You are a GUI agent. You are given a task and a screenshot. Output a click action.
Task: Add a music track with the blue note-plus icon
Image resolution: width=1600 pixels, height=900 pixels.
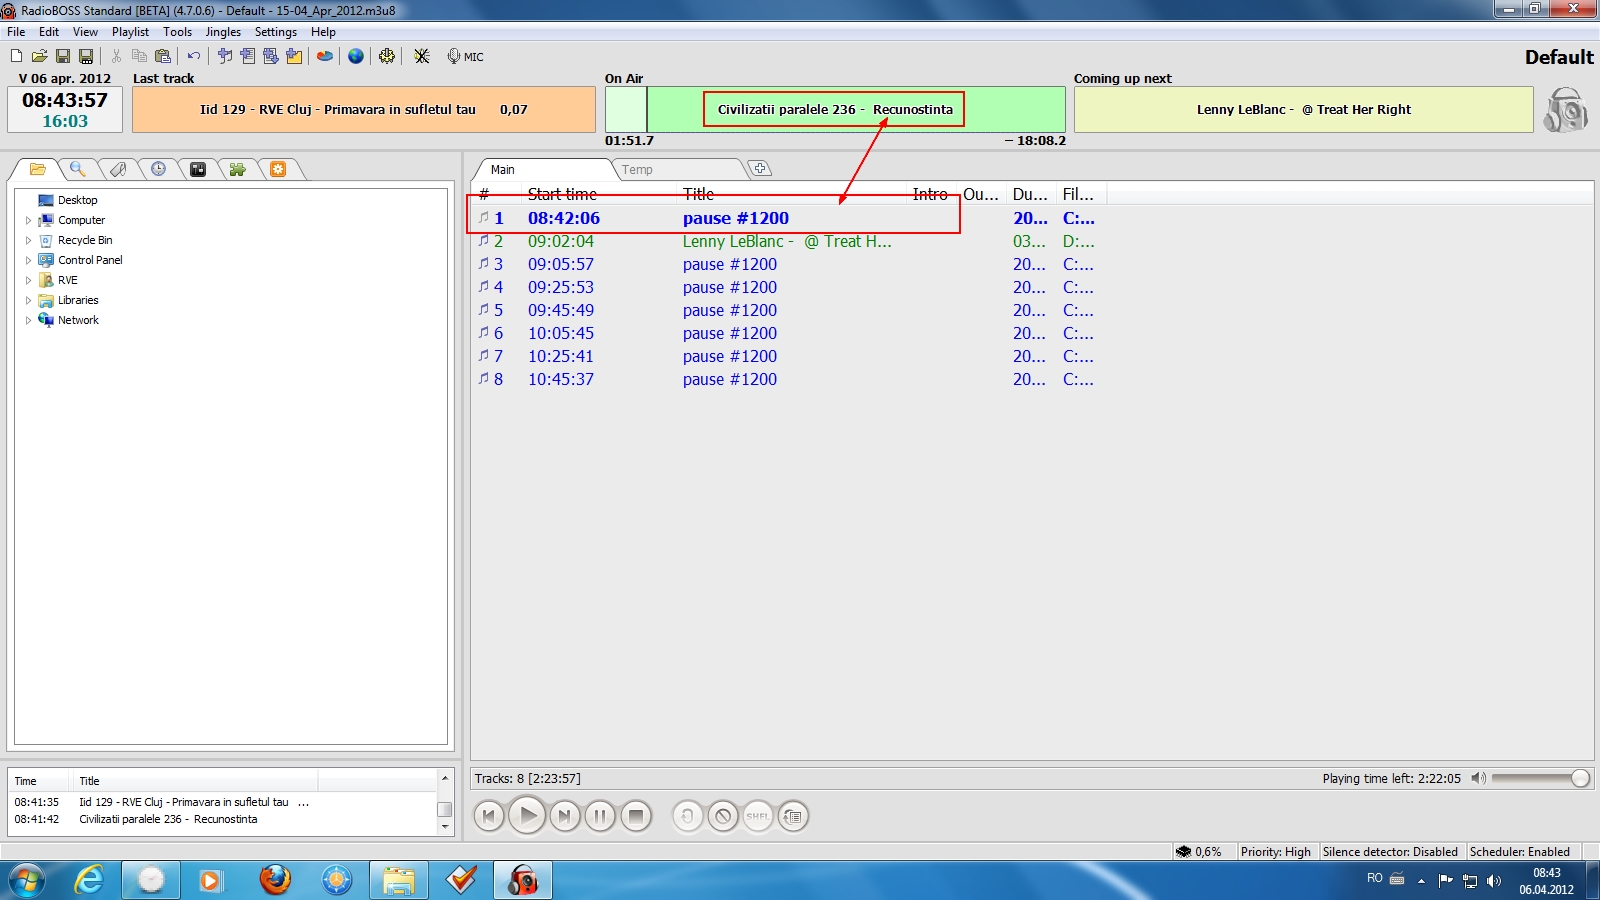pos(225,56)
